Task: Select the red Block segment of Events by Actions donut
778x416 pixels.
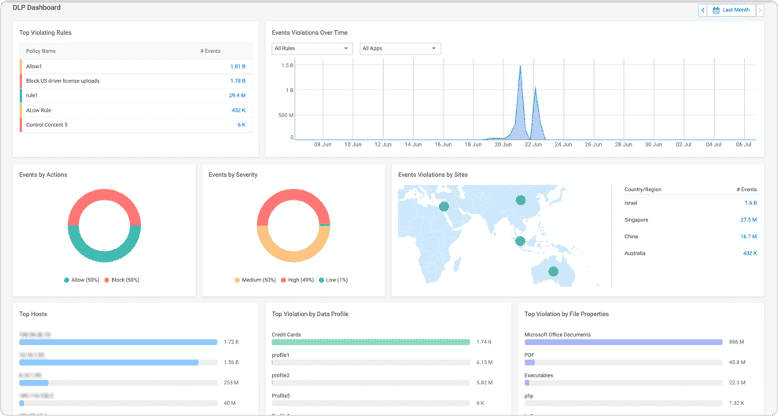Action: (104, 195)
